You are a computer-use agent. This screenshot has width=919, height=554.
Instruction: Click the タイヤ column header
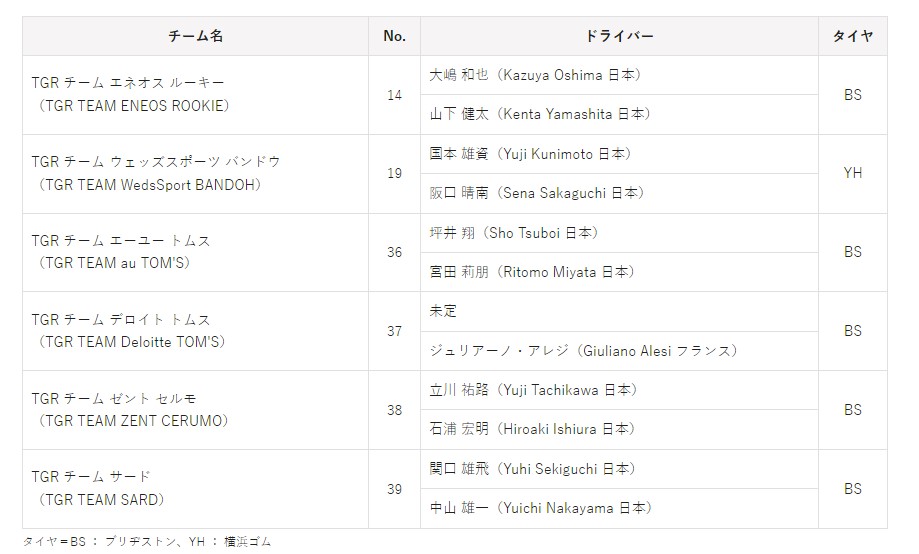coord(852,36)
